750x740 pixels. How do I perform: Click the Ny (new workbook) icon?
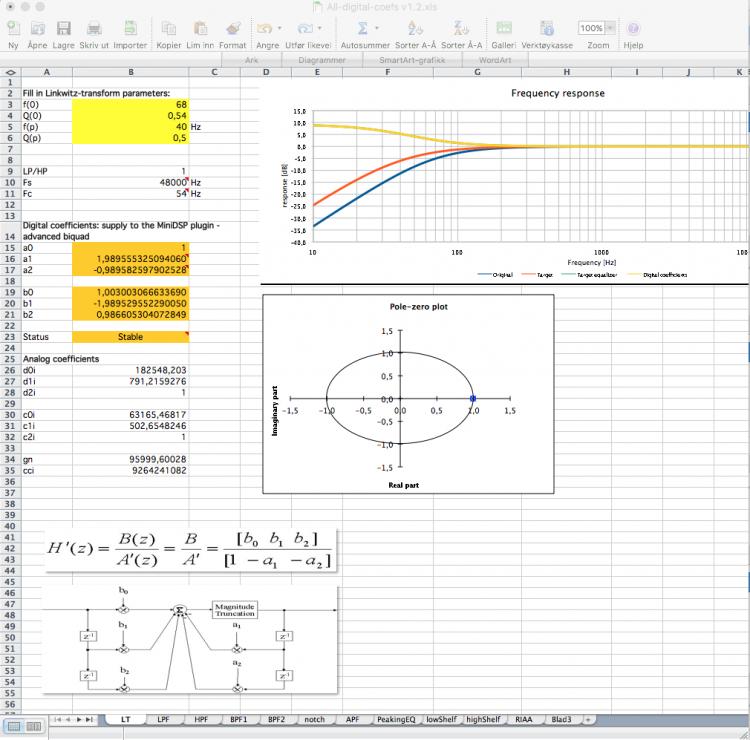[x=12, y=28]
